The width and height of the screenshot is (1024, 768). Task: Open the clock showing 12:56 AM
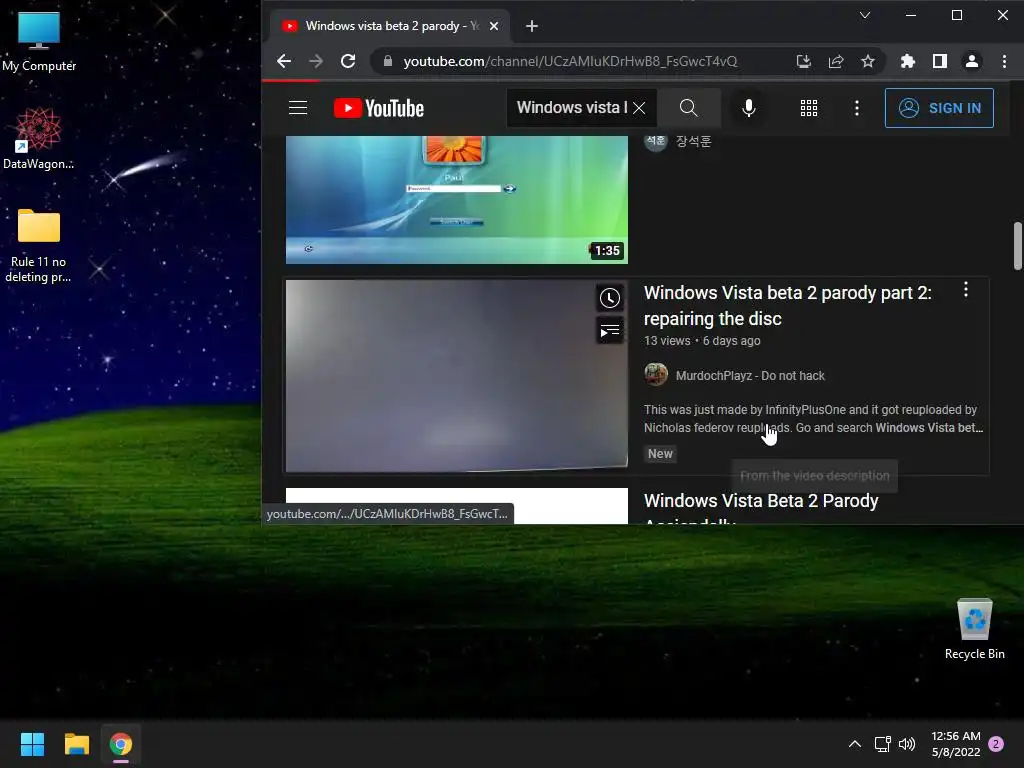click(x=955, y=744)
